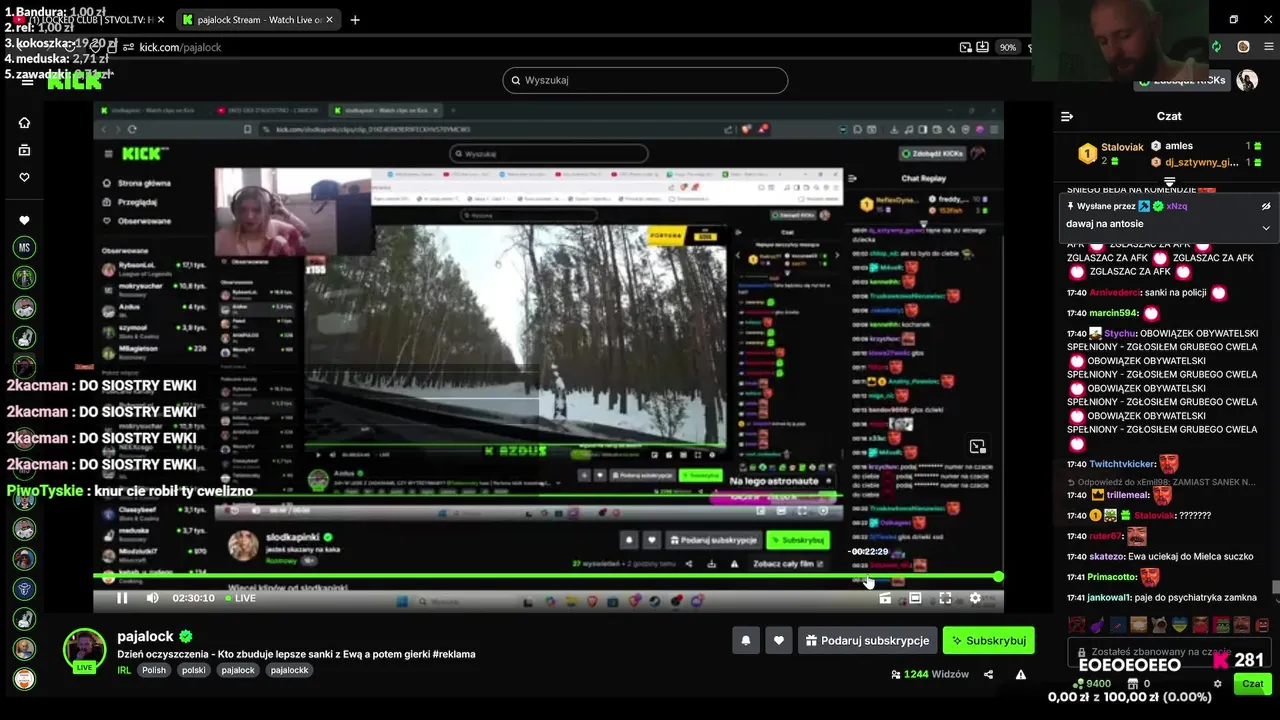Click username trillemeal in chat
Image resolution: width=1280 pixels, height=720 pixels.
[1128, 495]
